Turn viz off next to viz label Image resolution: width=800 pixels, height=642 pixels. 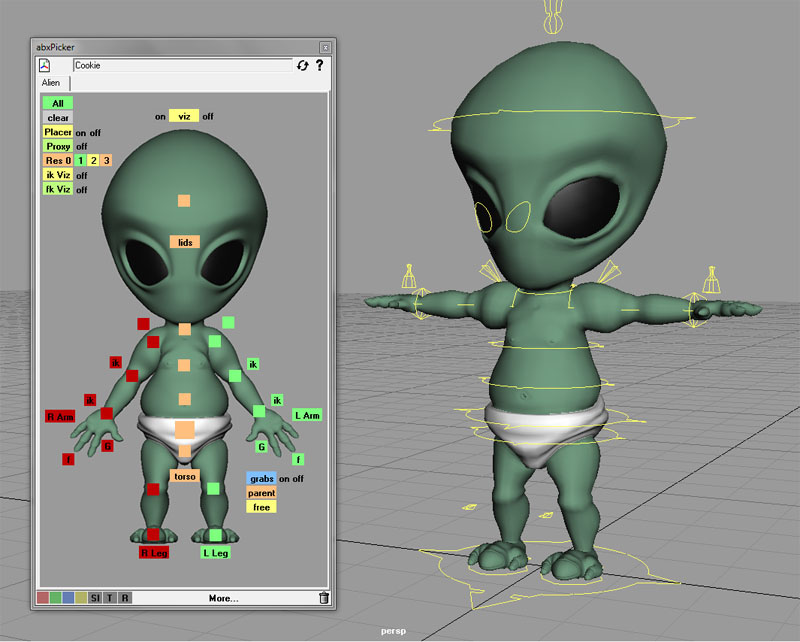point(208,116)
